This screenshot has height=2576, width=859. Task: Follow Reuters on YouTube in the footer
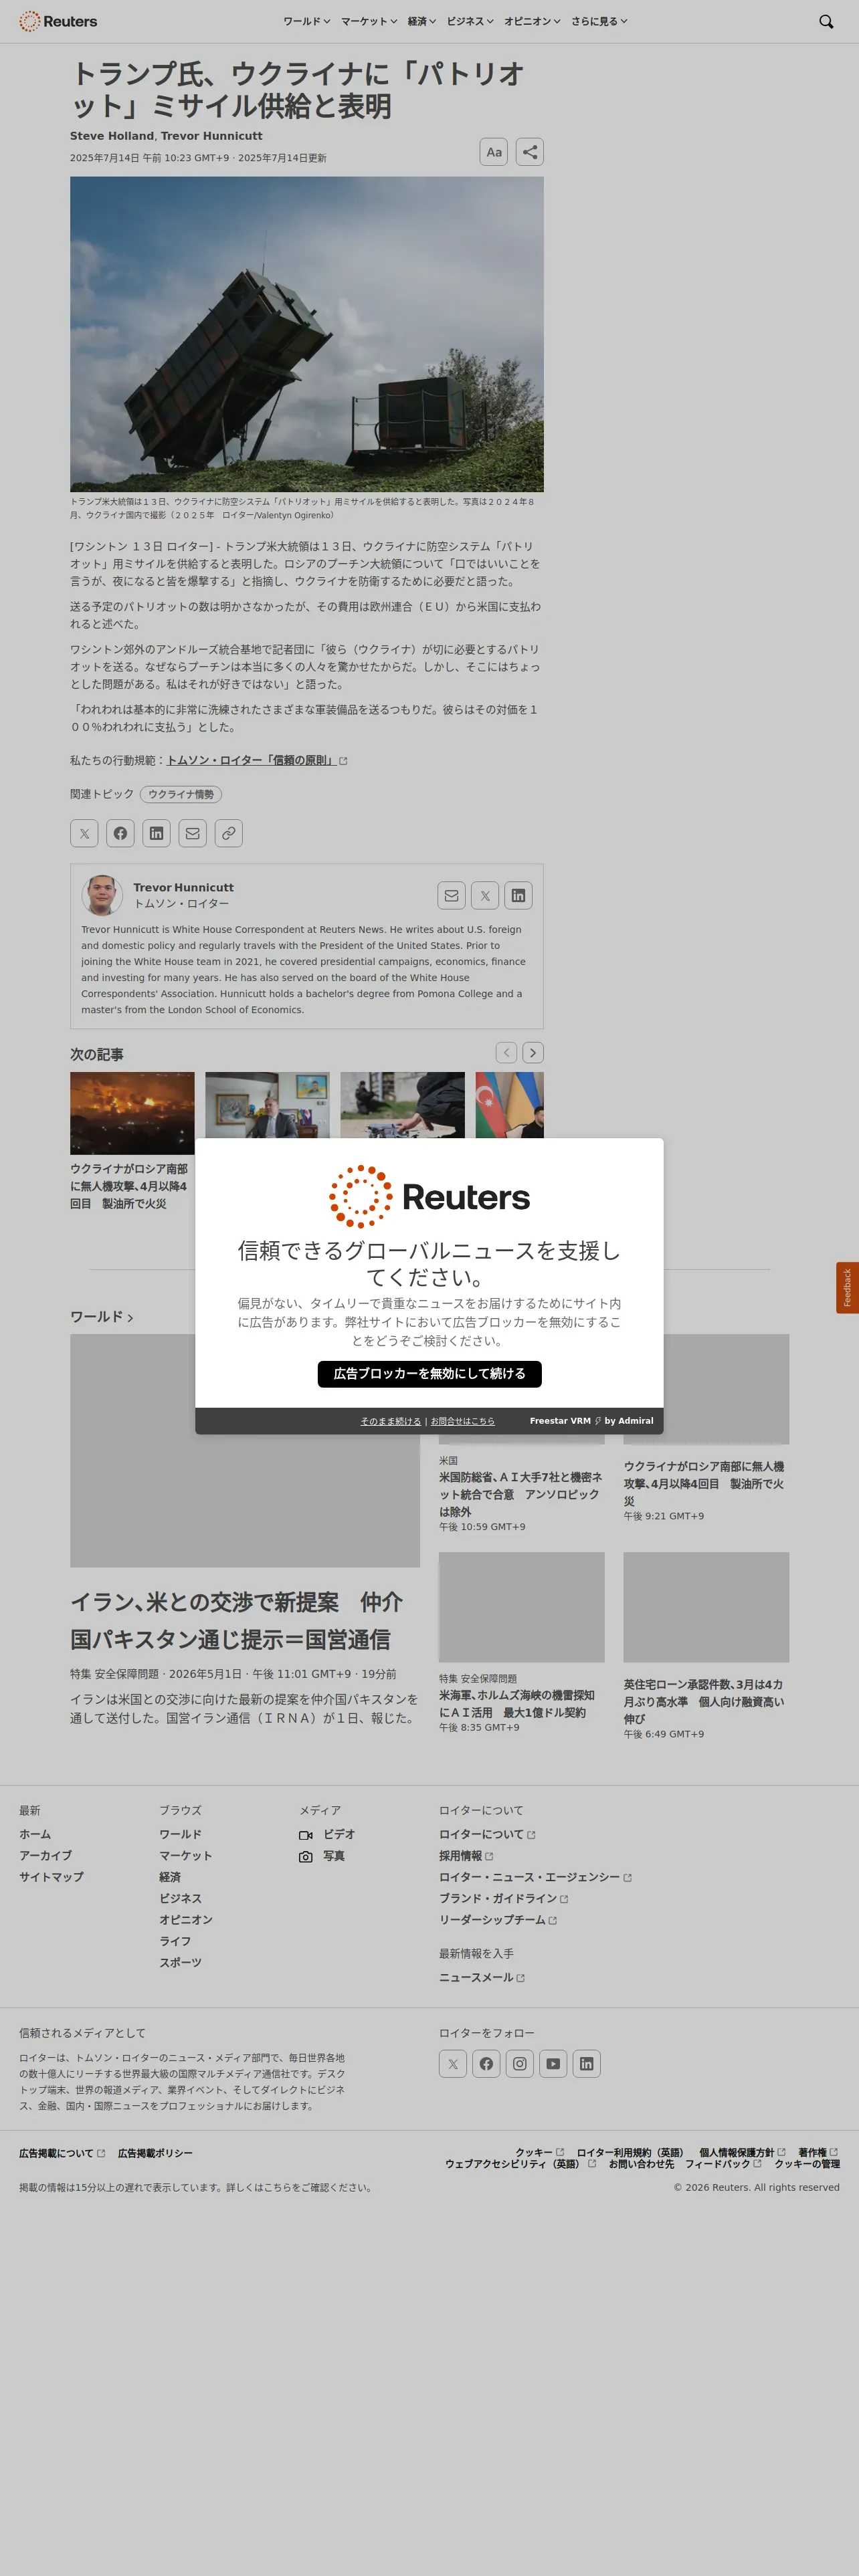(553, 2063)
